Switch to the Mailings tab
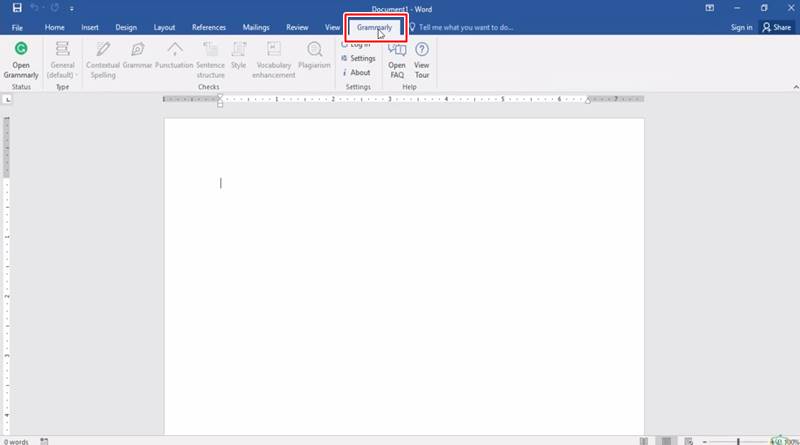Image resolution: width=800 pixels, height=445 pixels. click(x=256, y=28)
